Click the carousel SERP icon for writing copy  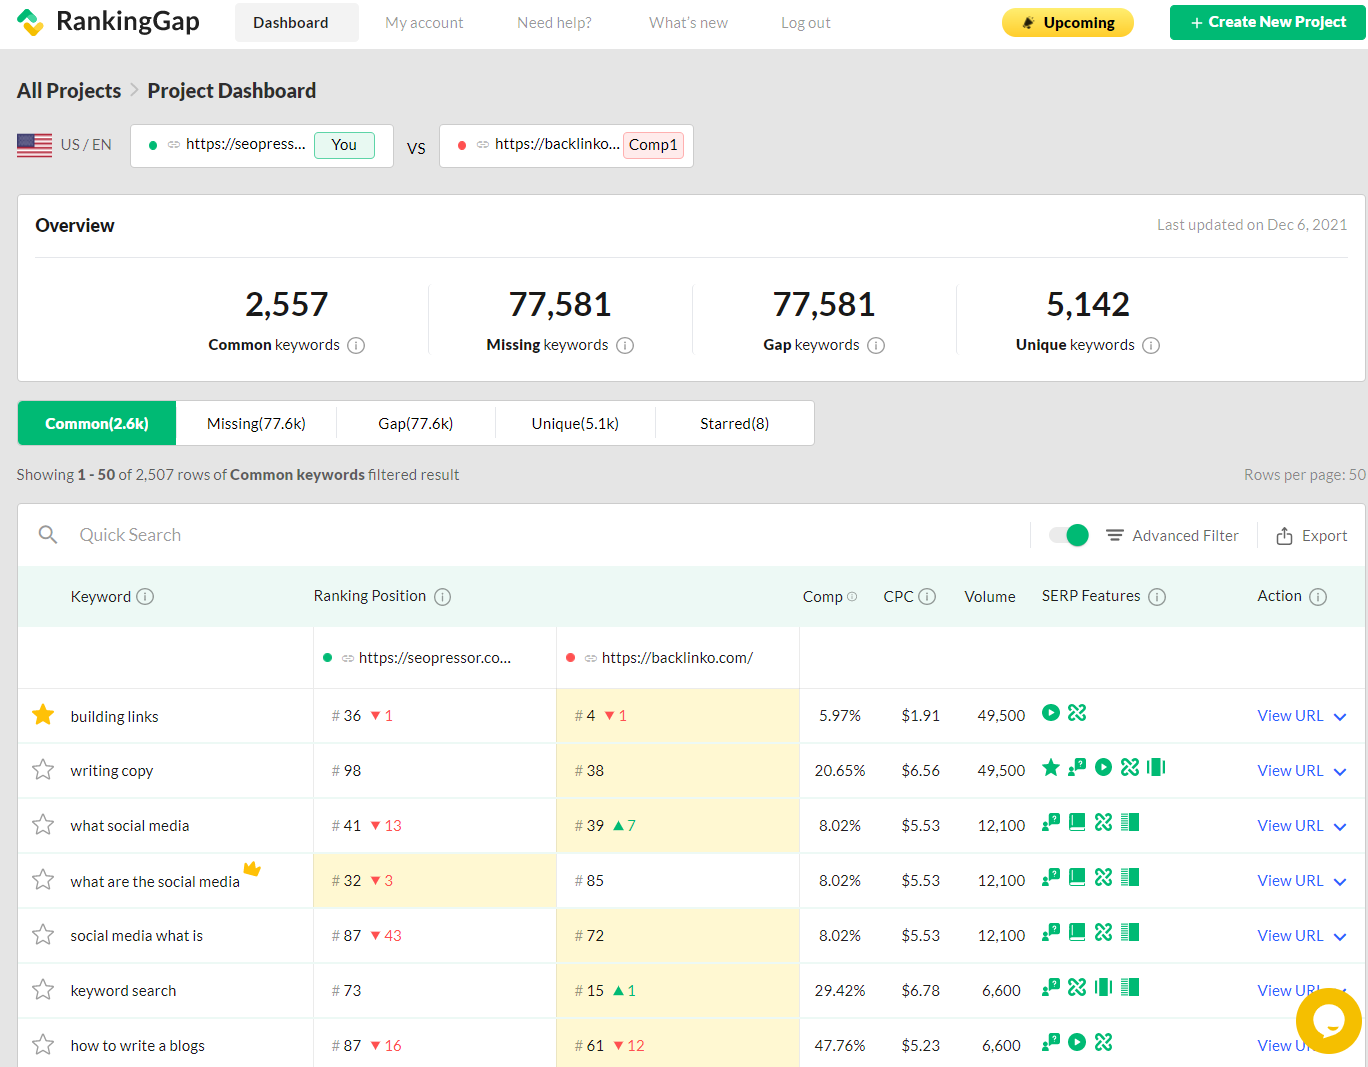click(x=1156, y=768)
